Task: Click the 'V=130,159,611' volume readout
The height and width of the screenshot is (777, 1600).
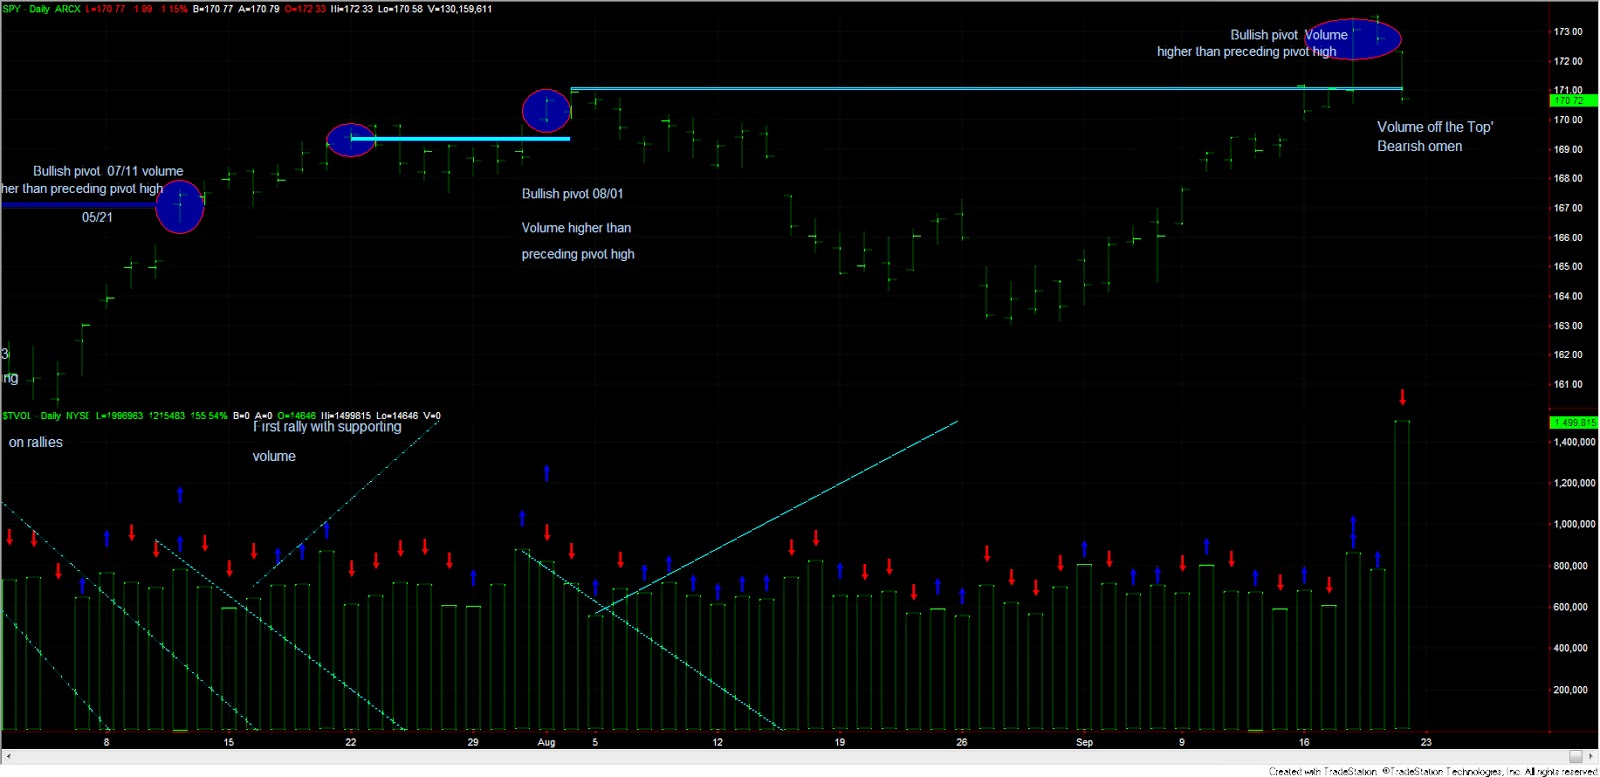Action: tap(460, 9)
